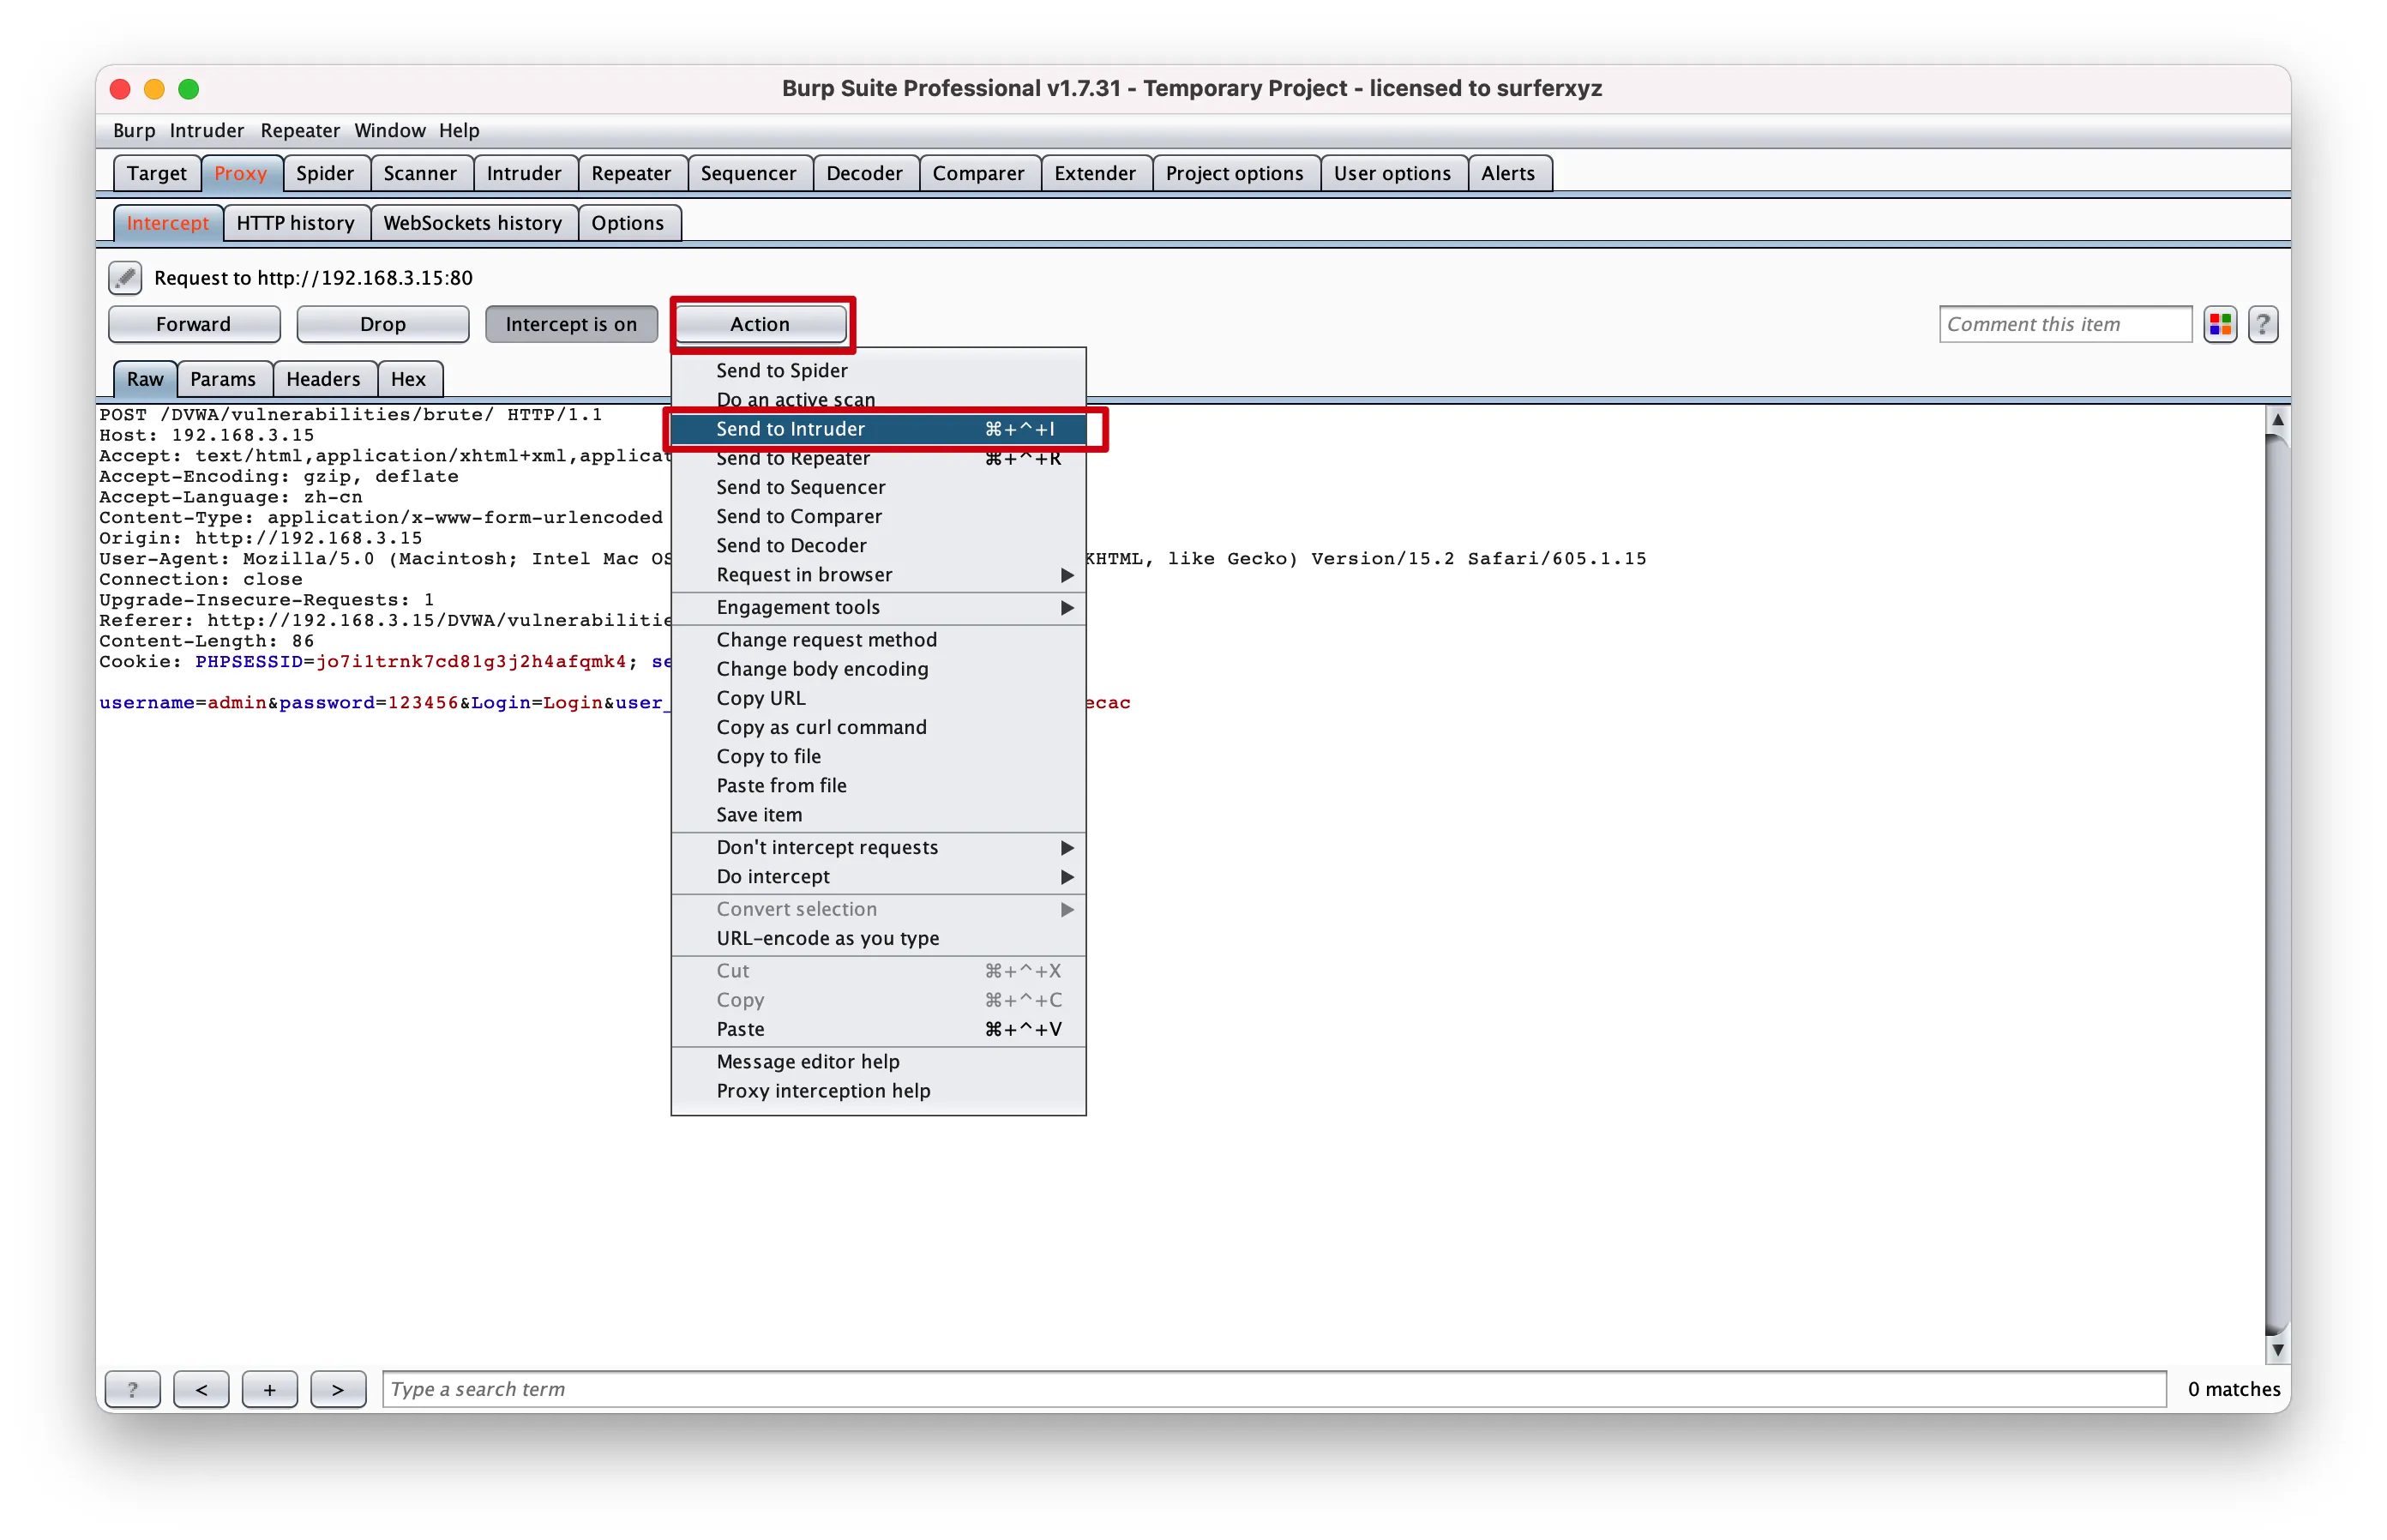Screen dimensions: 2387x1540
Task: Switch to the Spider tab
Action: pos(325,173)
